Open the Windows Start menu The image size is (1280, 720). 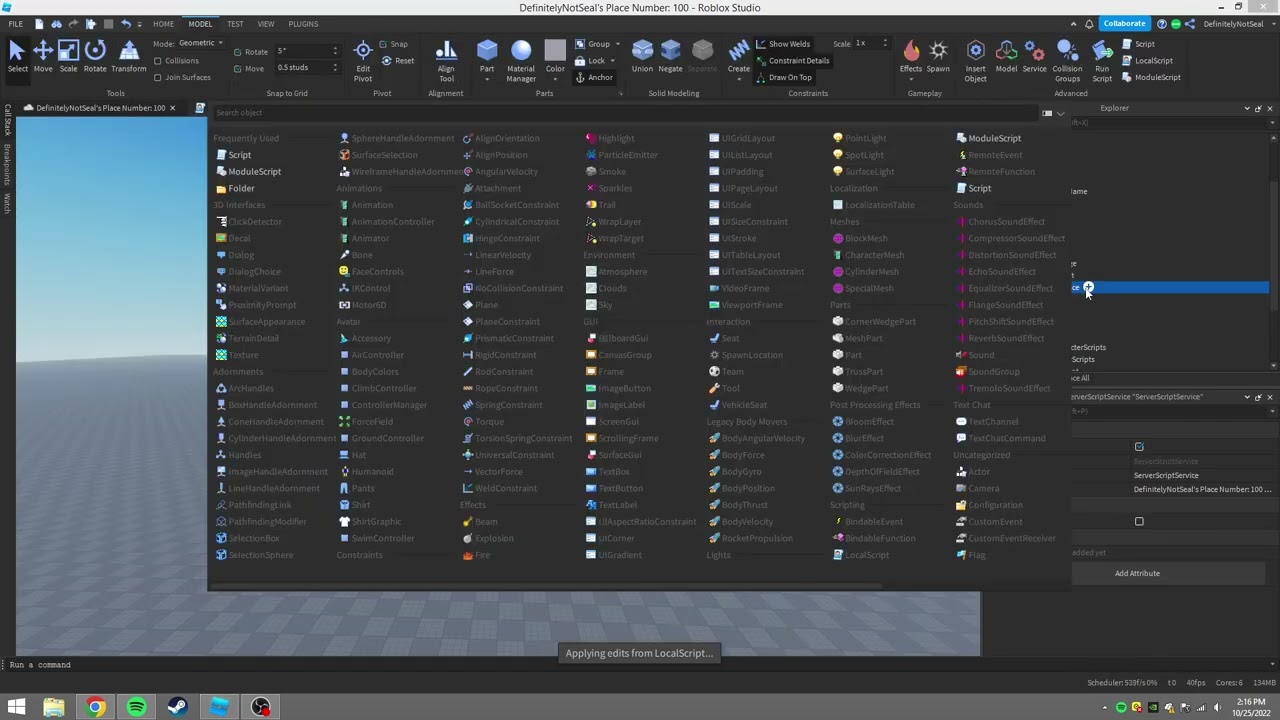tap(16, 707)
